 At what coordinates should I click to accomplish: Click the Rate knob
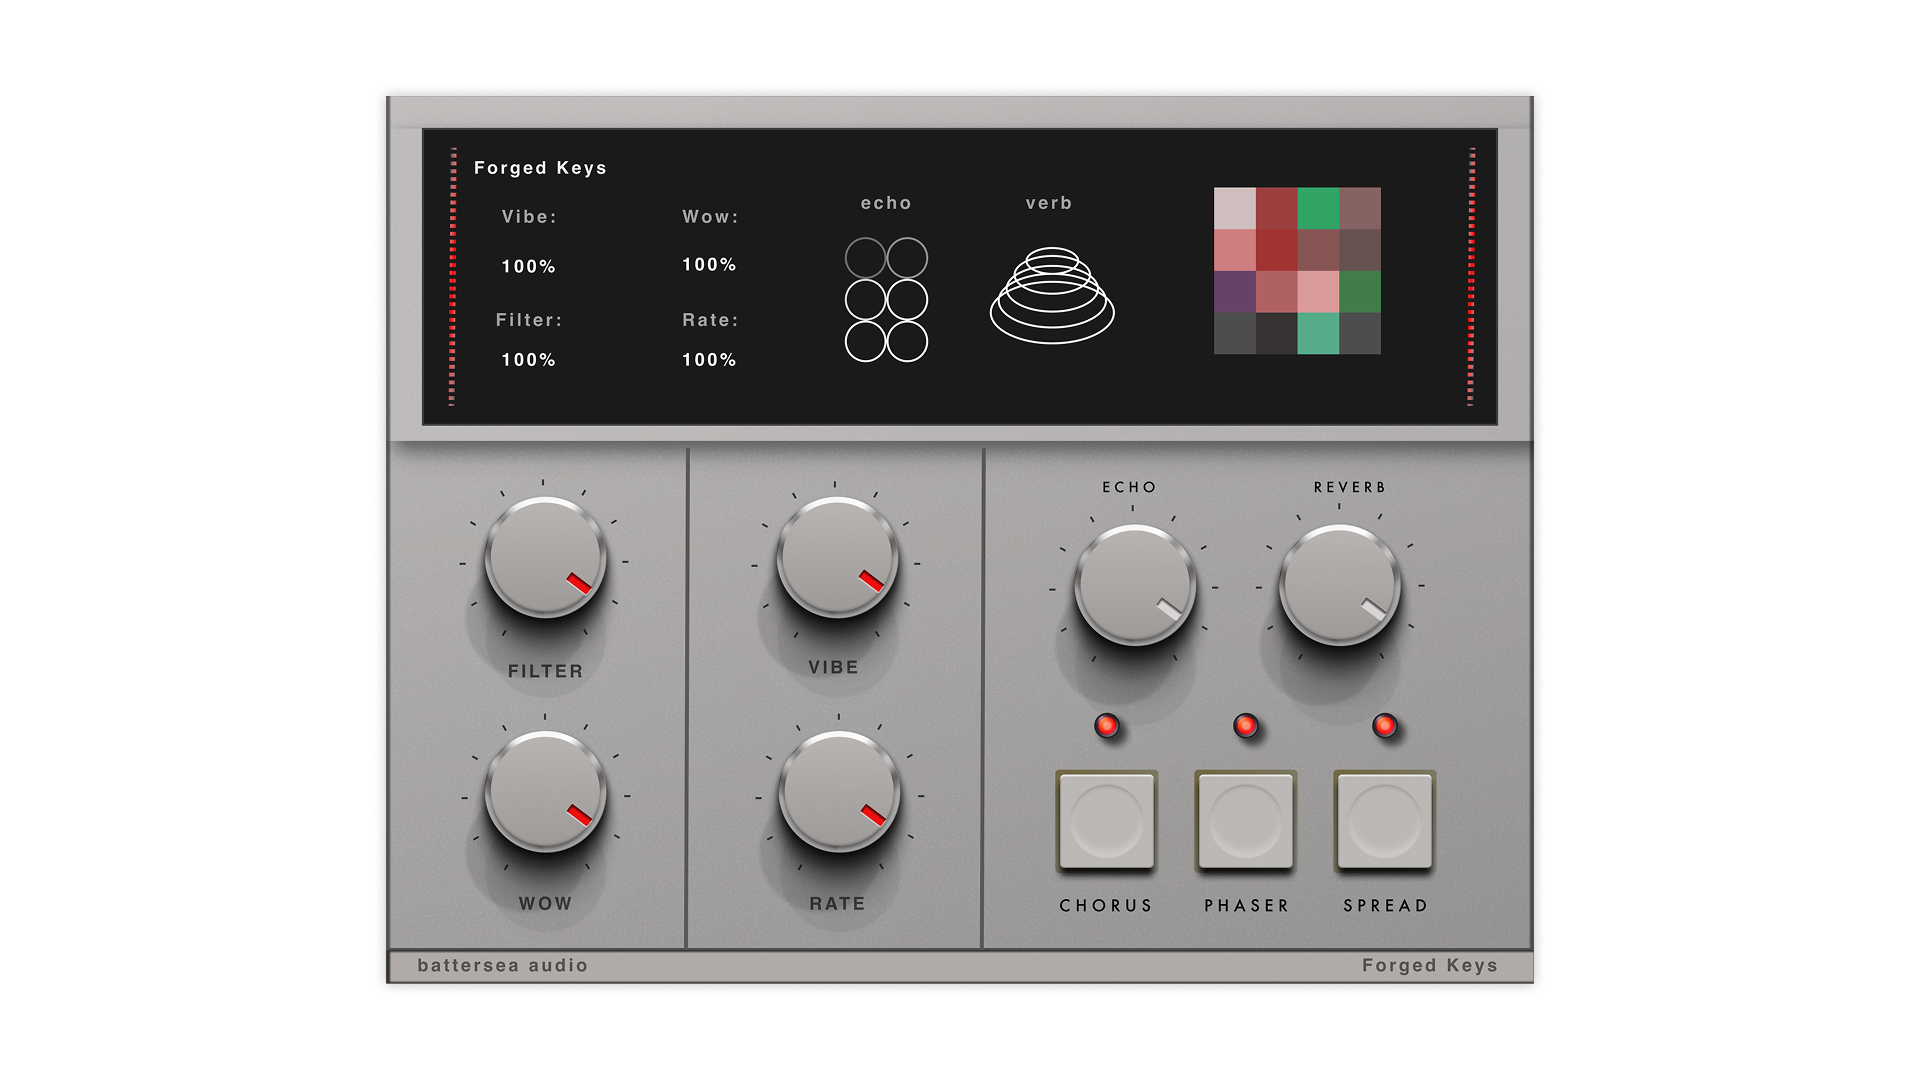pos(839,791)
